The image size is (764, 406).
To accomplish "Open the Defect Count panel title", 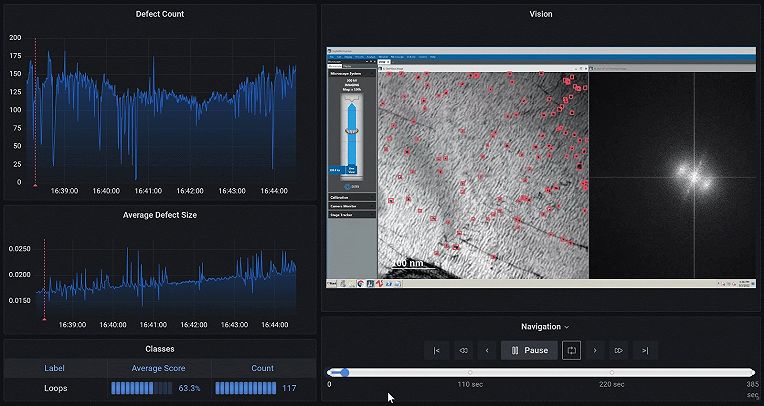I will [x=159, y=14].
